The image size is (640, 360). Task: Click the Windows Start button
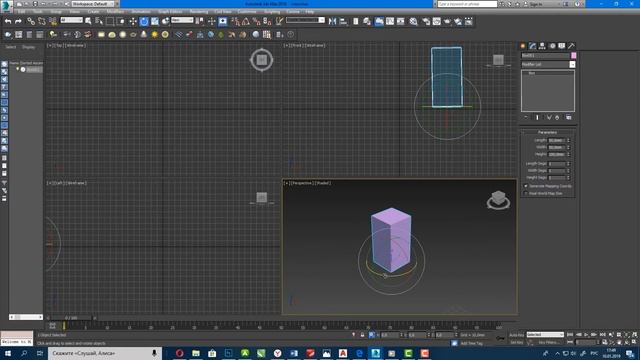[8, 353]
